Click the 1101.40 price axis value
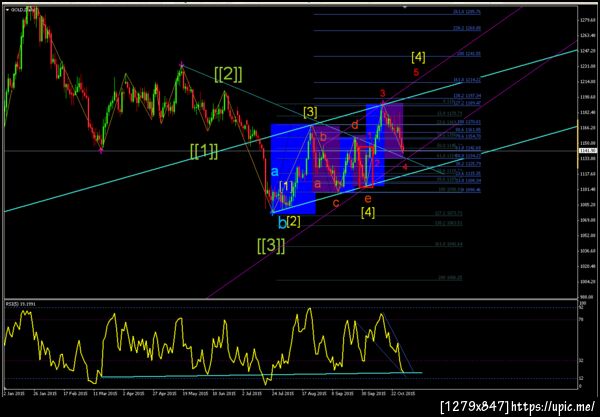The image size is (600, 417). tap(588, 189)
